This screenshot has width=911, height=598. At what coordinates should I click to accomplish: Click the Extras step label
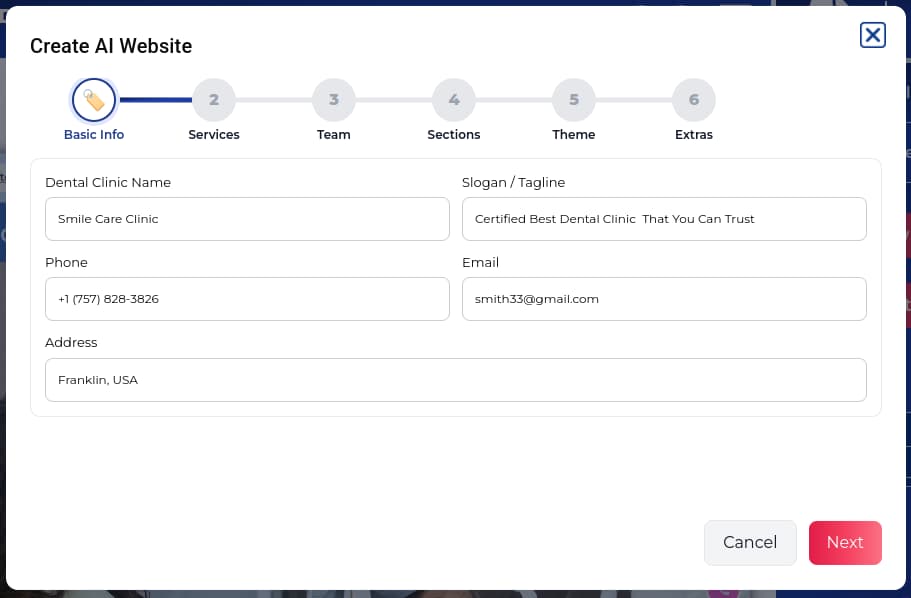click(x=694, y=135)
